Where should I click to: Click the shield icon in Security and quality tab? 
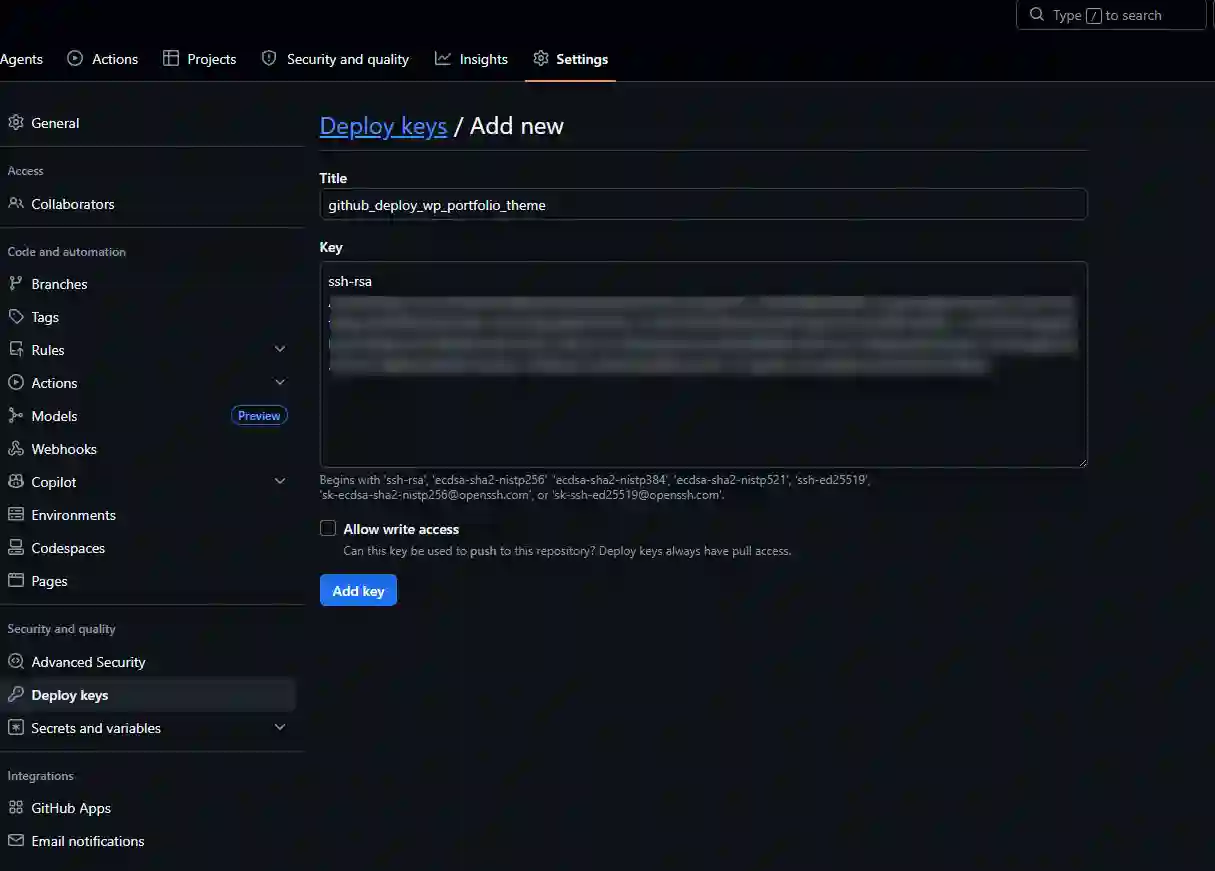(269, 59)
